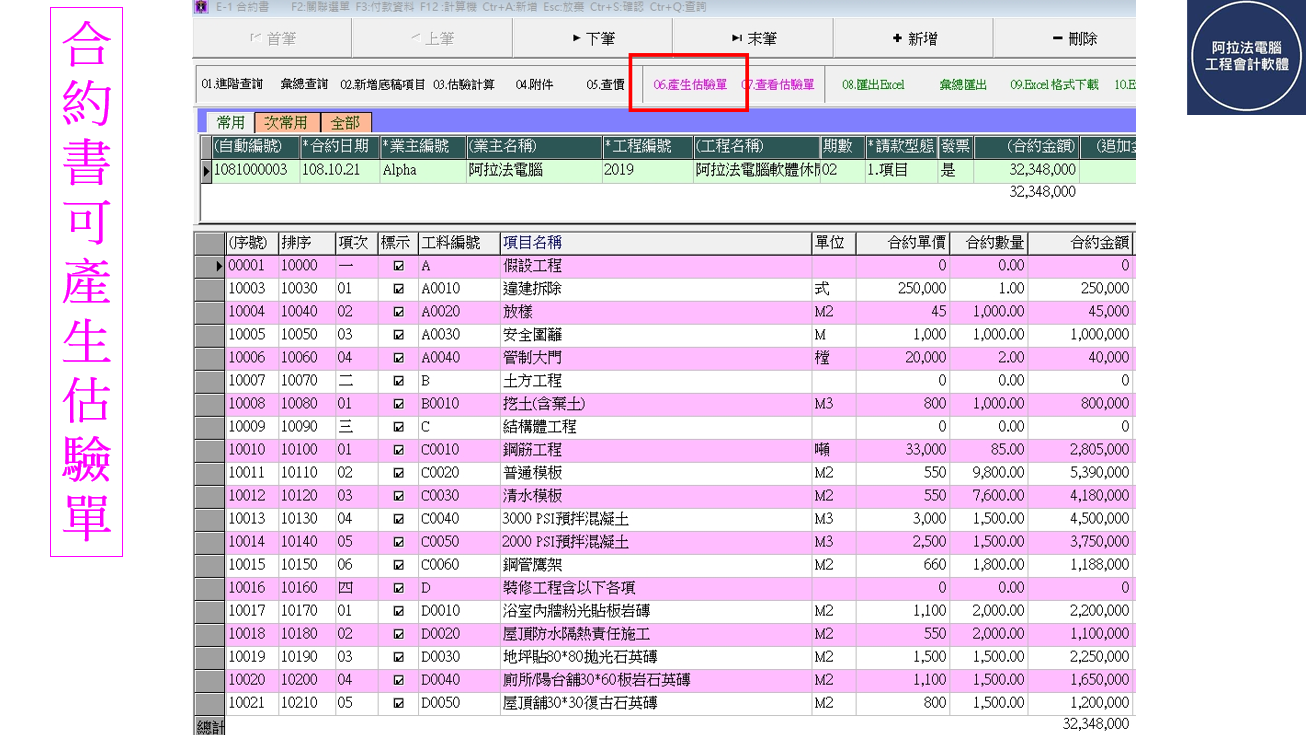Toggle 標示 checkbox for 普通模板 row

tap(398, 474)
